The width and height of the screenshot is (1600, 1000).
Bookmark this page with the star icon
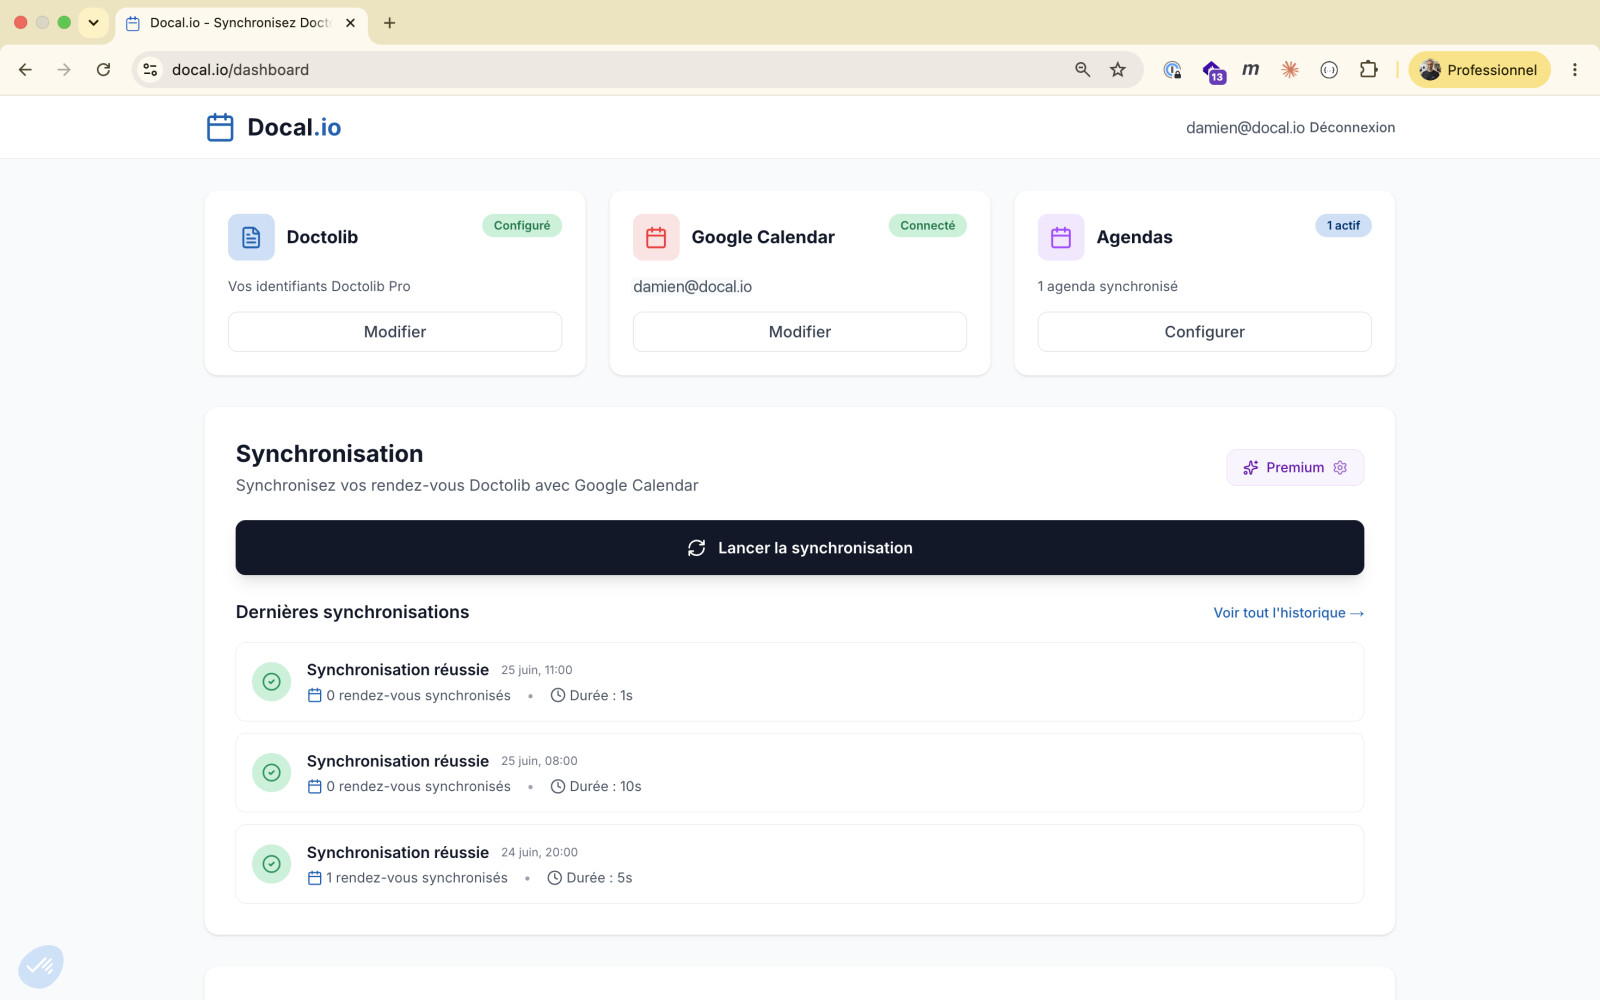tap(1118, 70)
